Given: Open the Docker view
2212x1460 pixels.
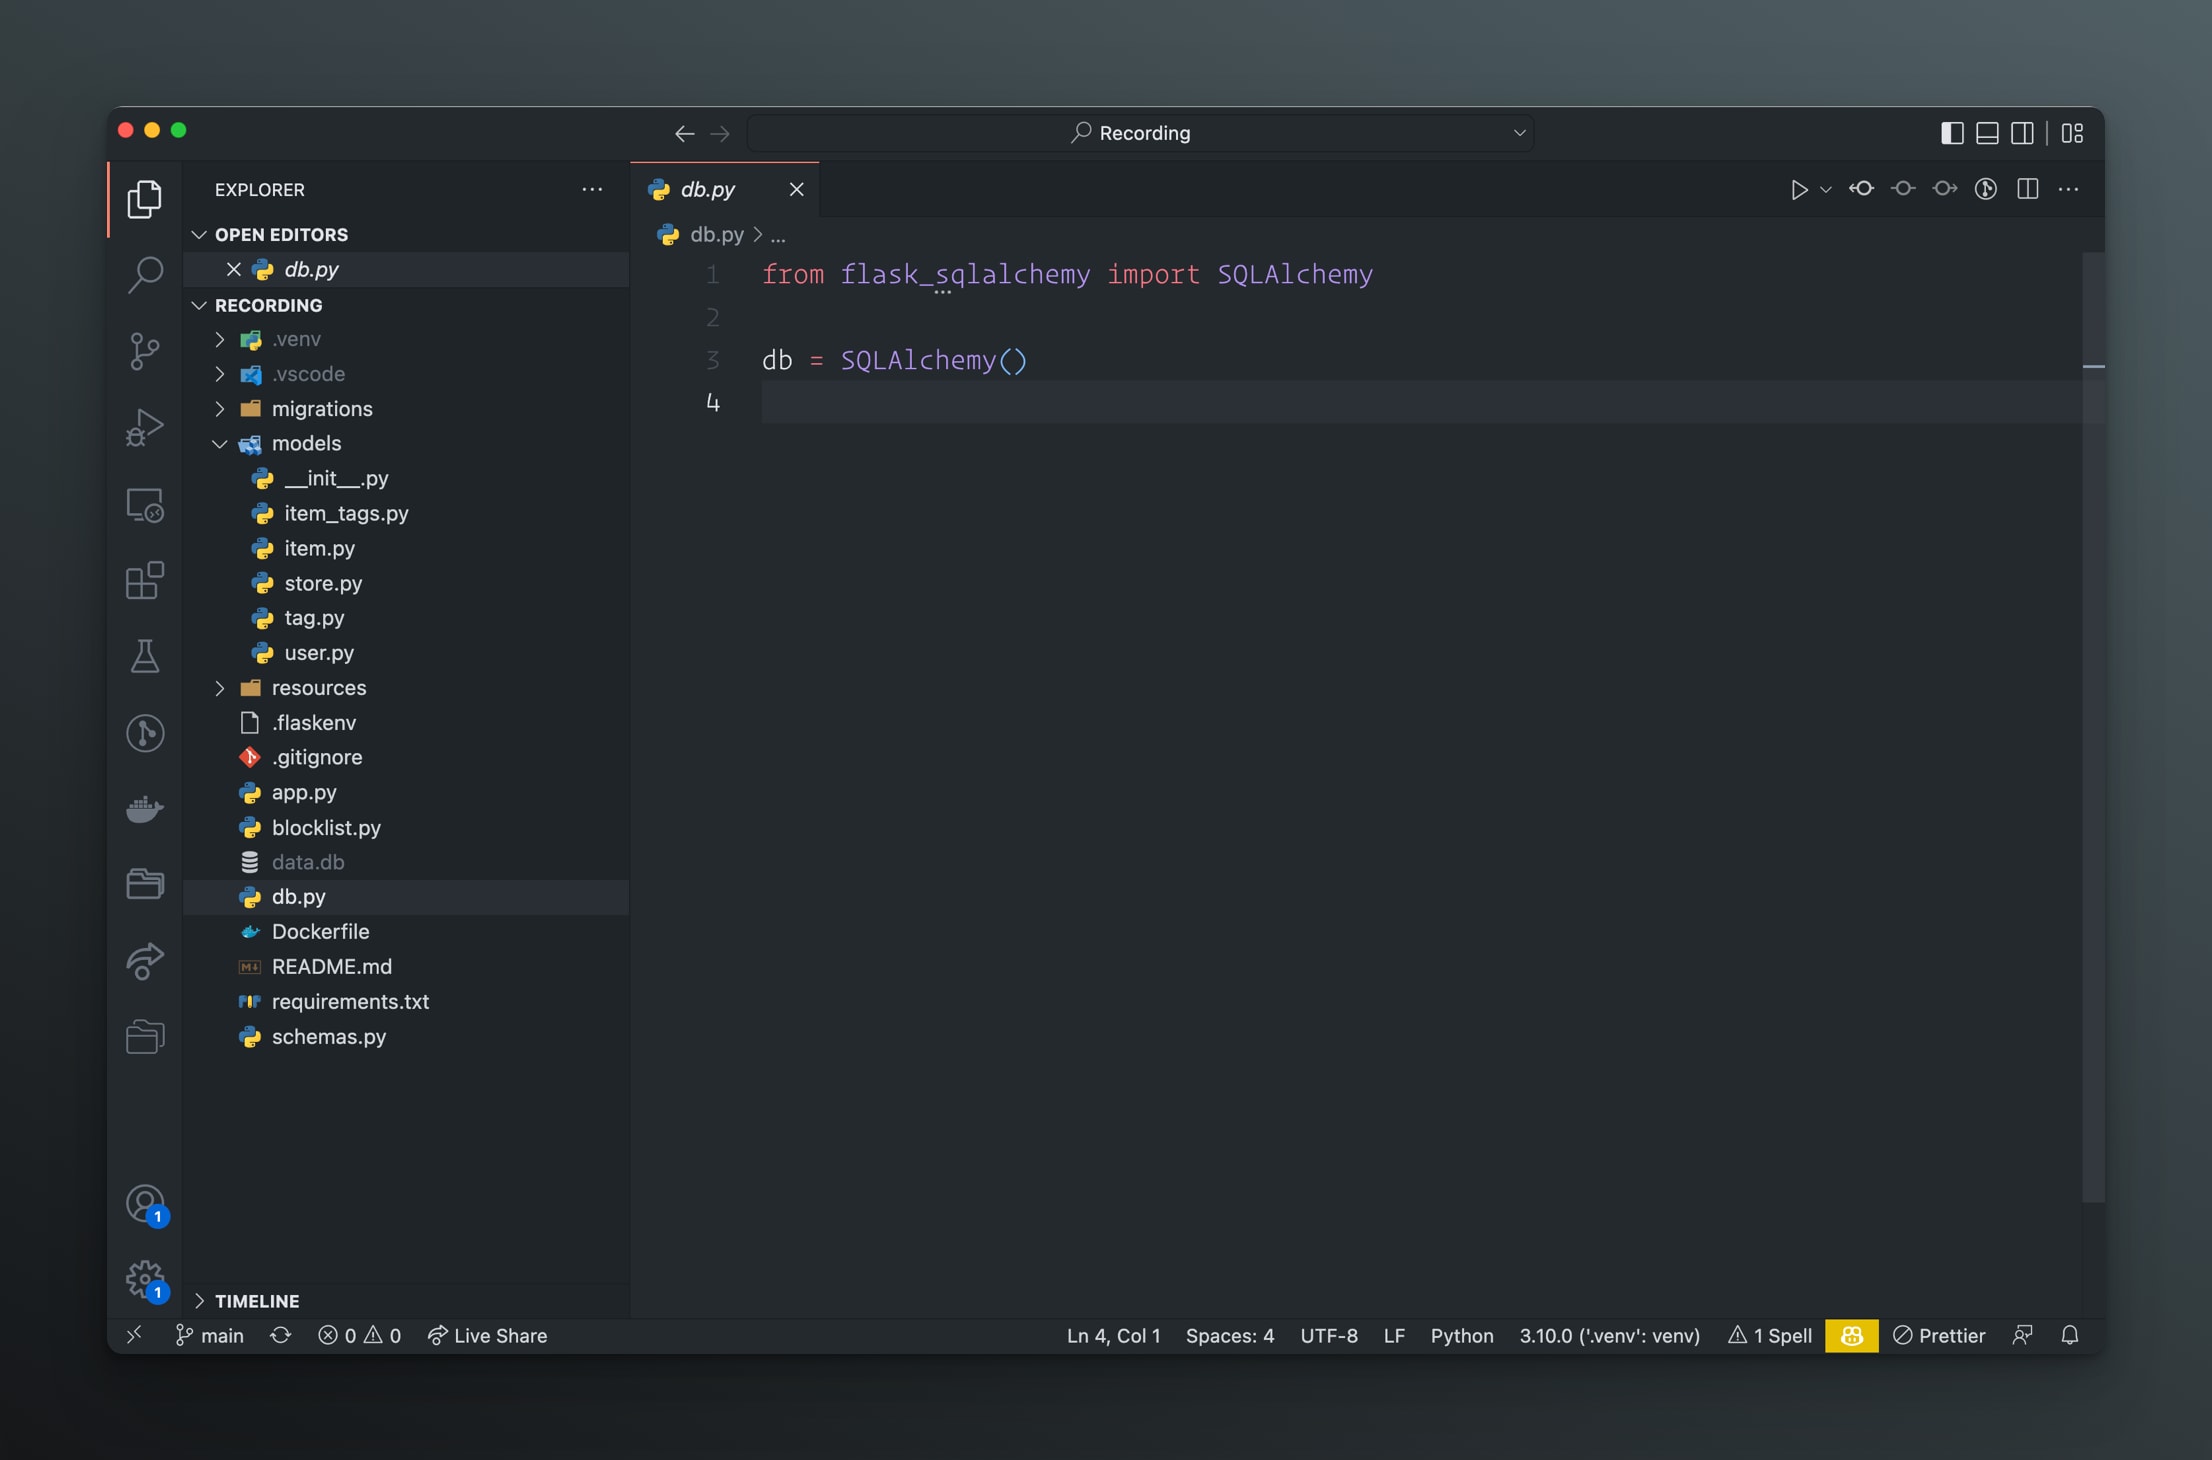Looking at the screenshot, I should [145, 808].
